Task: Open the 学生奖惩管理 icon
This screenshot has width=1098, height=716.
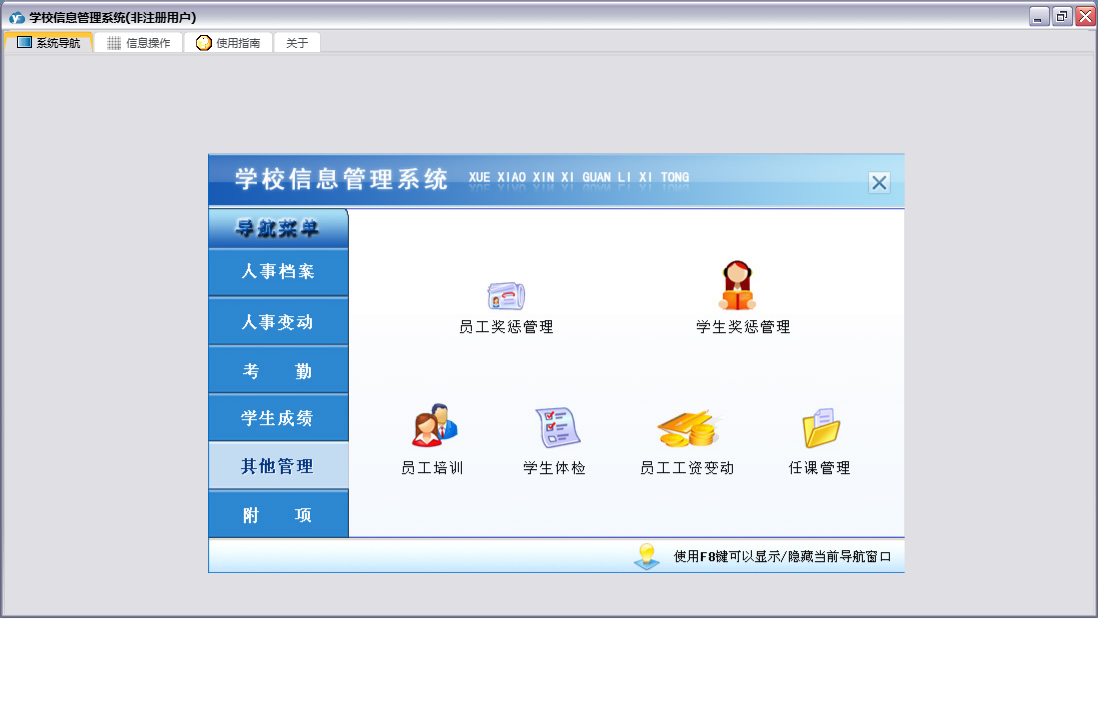Action: point(737,285)
